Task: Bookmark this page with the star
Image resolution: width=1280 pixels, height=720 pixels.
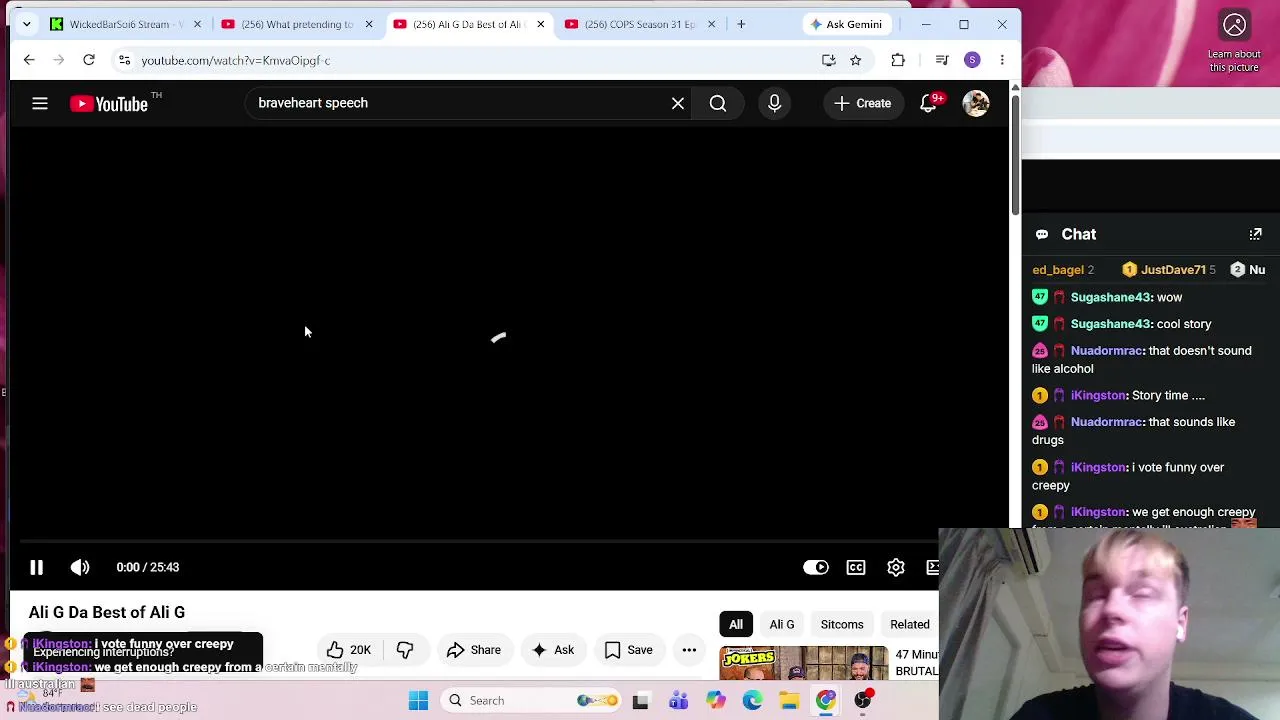Action: point(856,60)
